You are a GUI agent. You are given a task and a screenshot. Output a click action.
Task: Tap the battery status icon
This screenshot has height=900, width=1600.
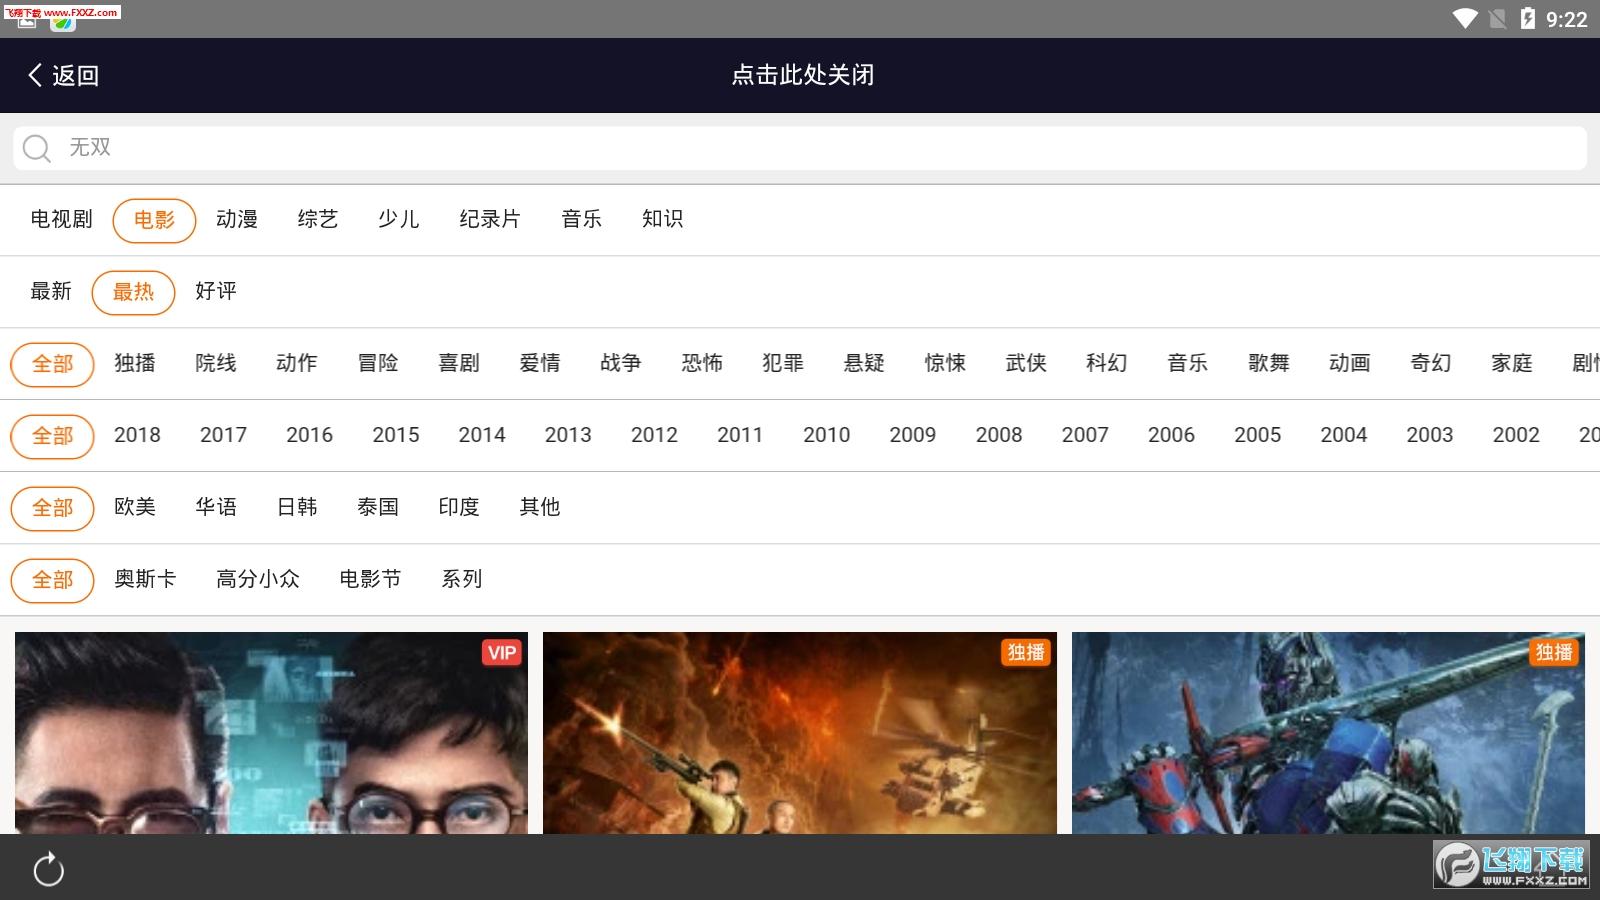pos(1527,19)
